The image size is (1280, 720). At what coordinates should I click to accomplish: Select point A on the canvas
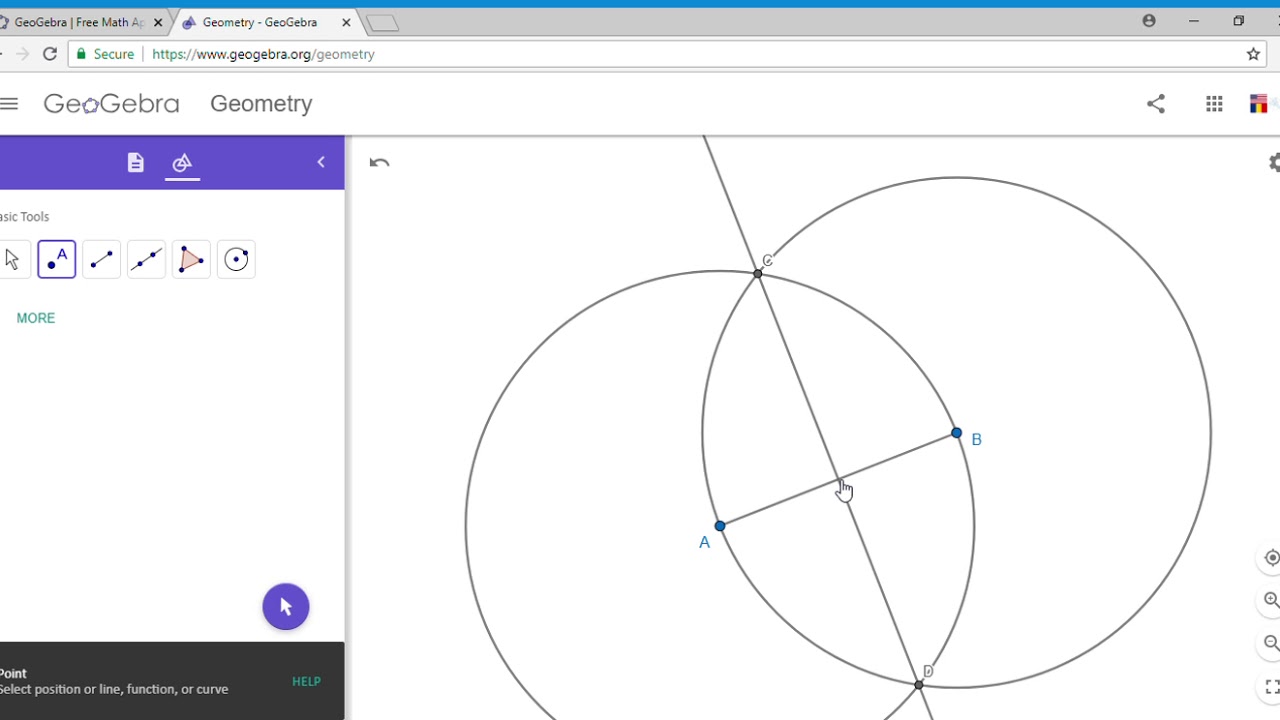click(720, 526)
